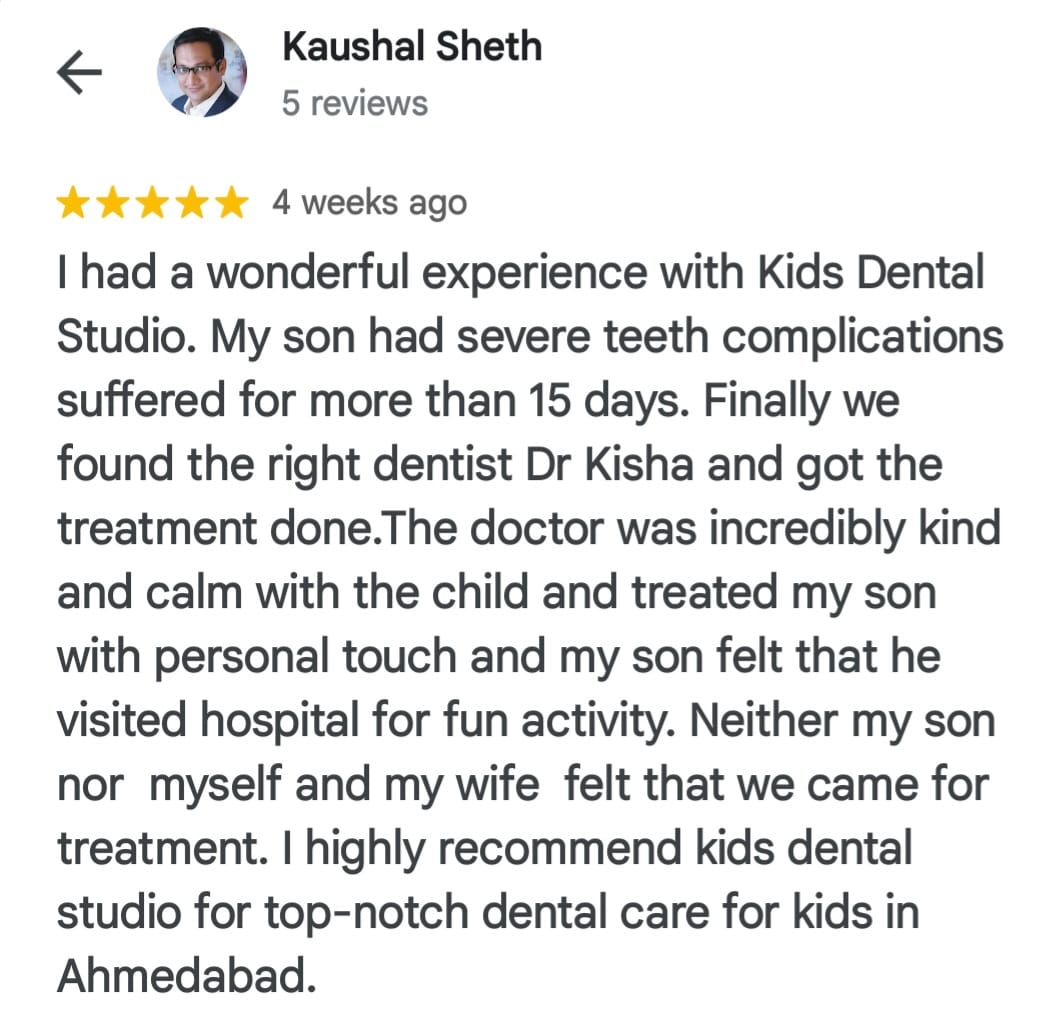
Task: Click the first yellow rating star
Action: click(73, 203)
